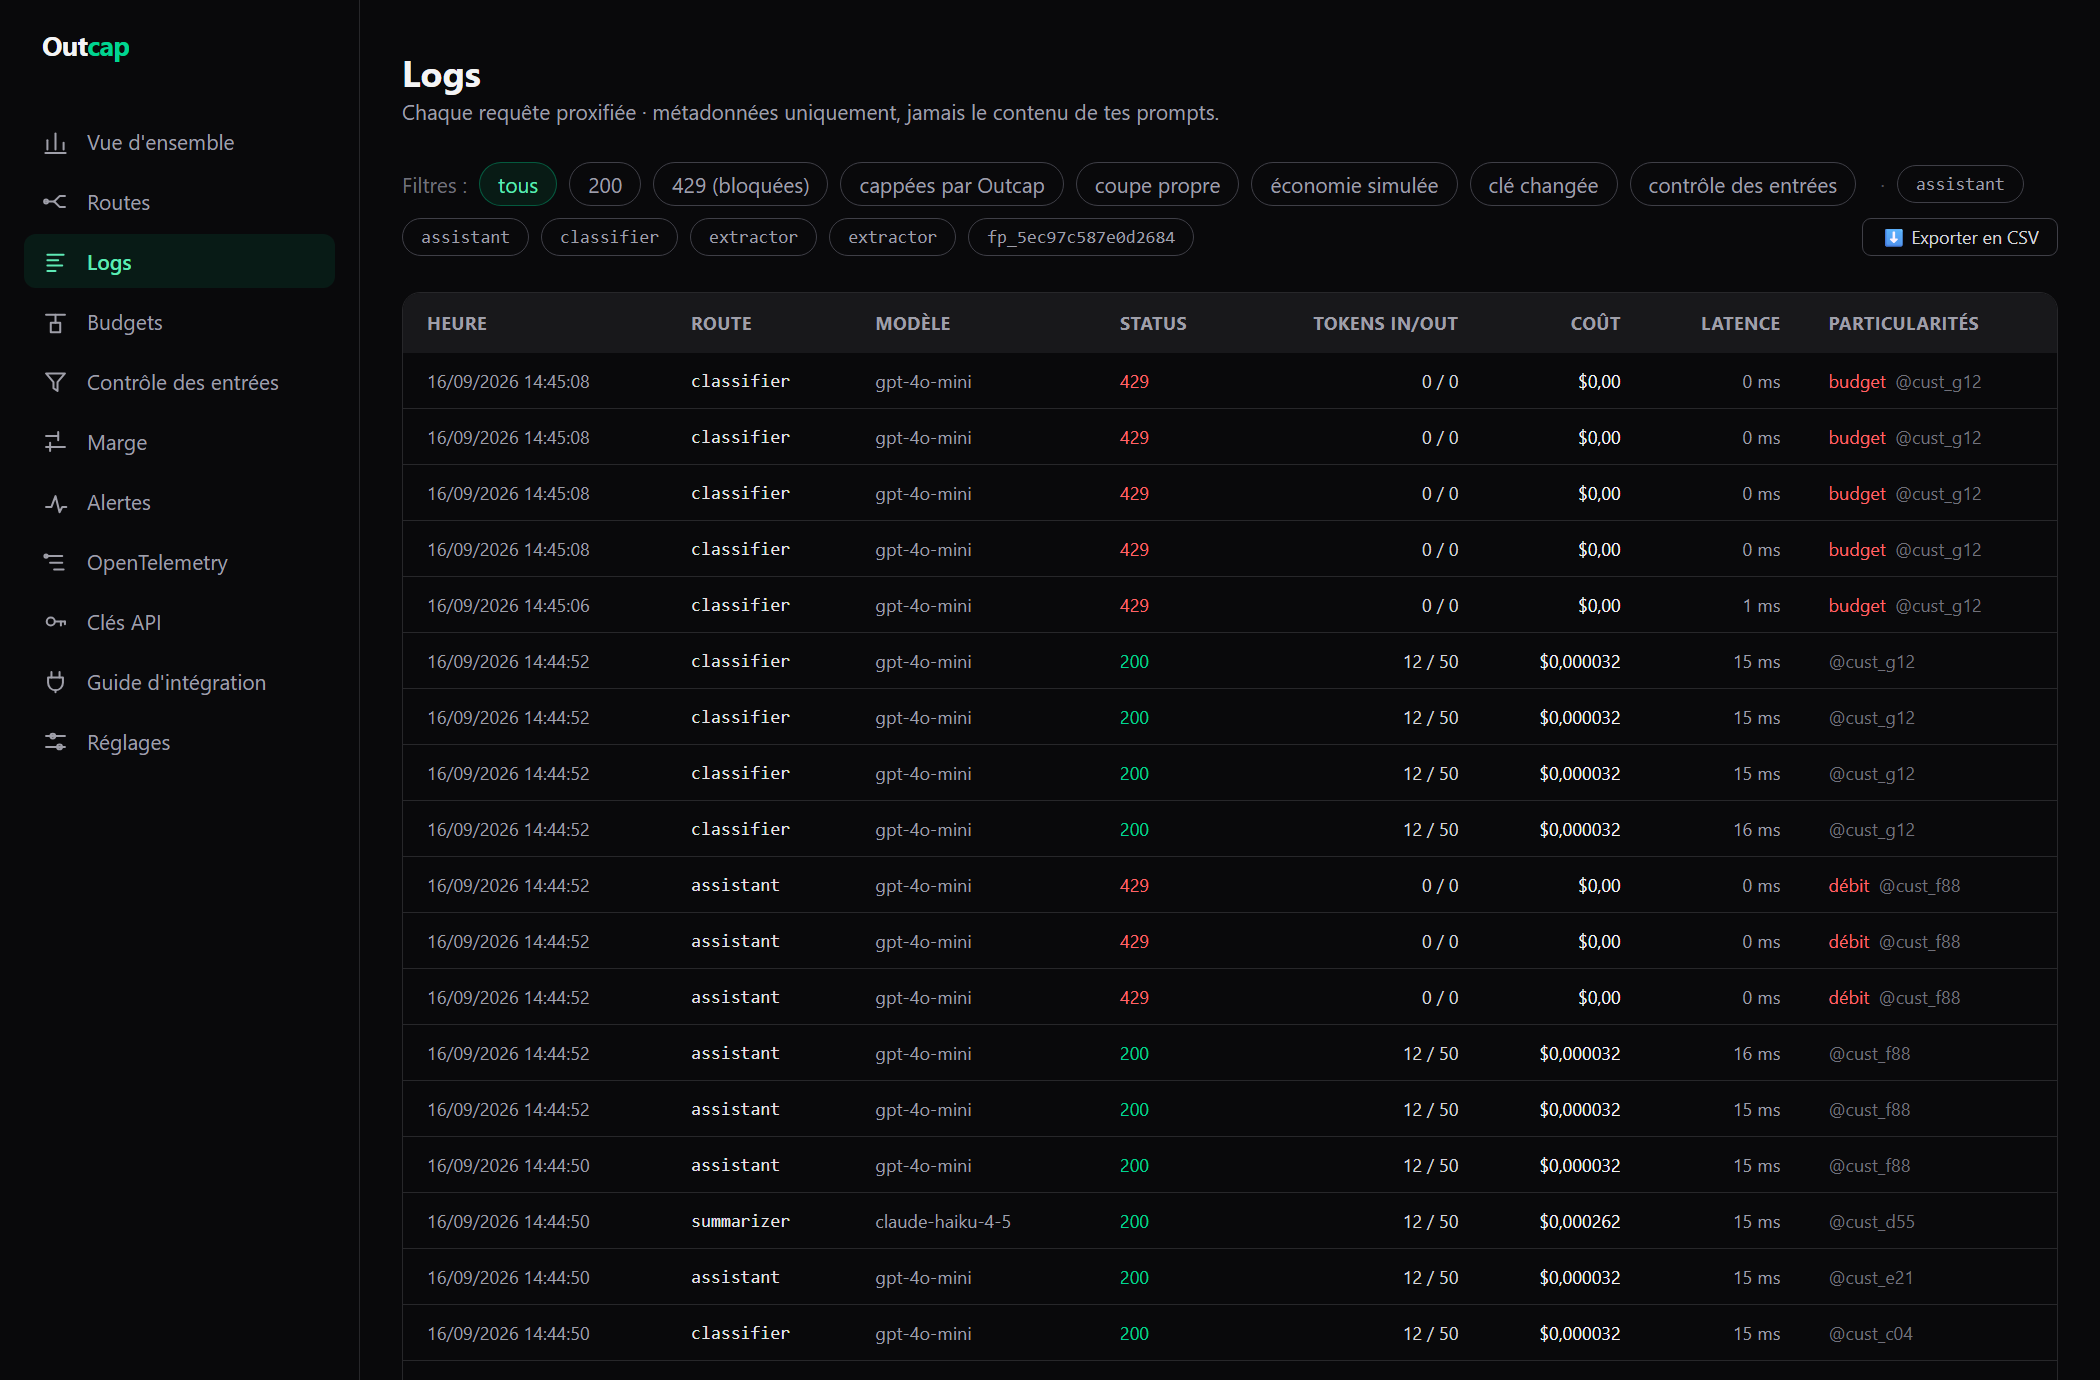Click the summarizer route cell
Image resolution: width=2100 pixels, height=1380 pixels.
[x=740, y=1221]
